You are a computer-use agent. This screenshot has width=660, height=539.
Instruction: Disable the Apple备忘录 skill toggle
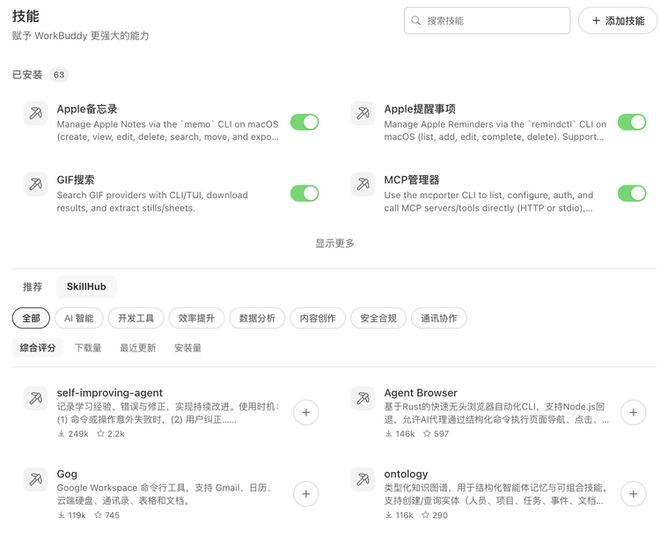304,122
